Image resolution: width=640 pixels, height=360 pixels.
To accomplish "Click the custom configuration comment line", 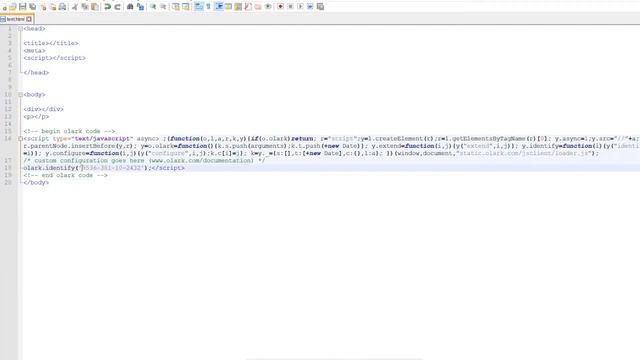I will pyautogui.click(x=144, y=161).
